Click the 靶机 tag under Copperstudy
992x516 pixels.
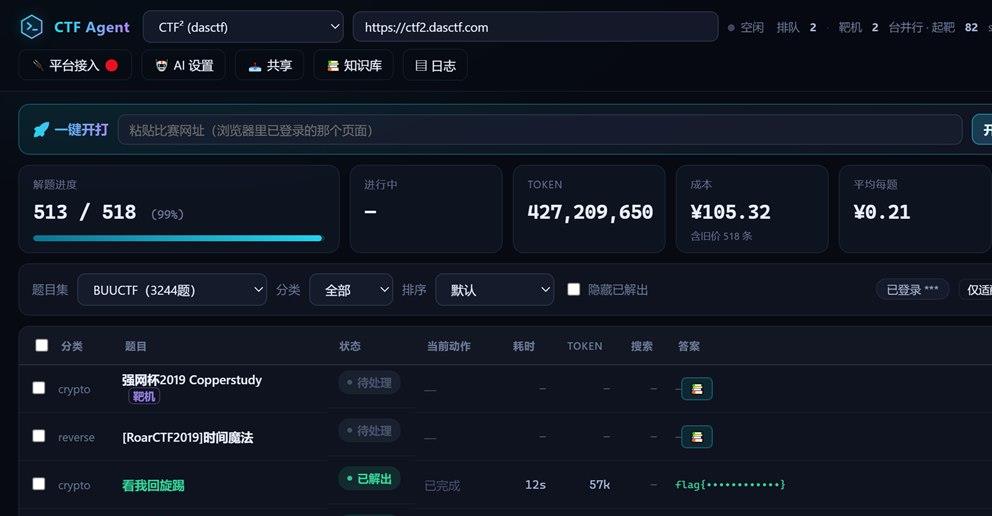click(144, 396)
